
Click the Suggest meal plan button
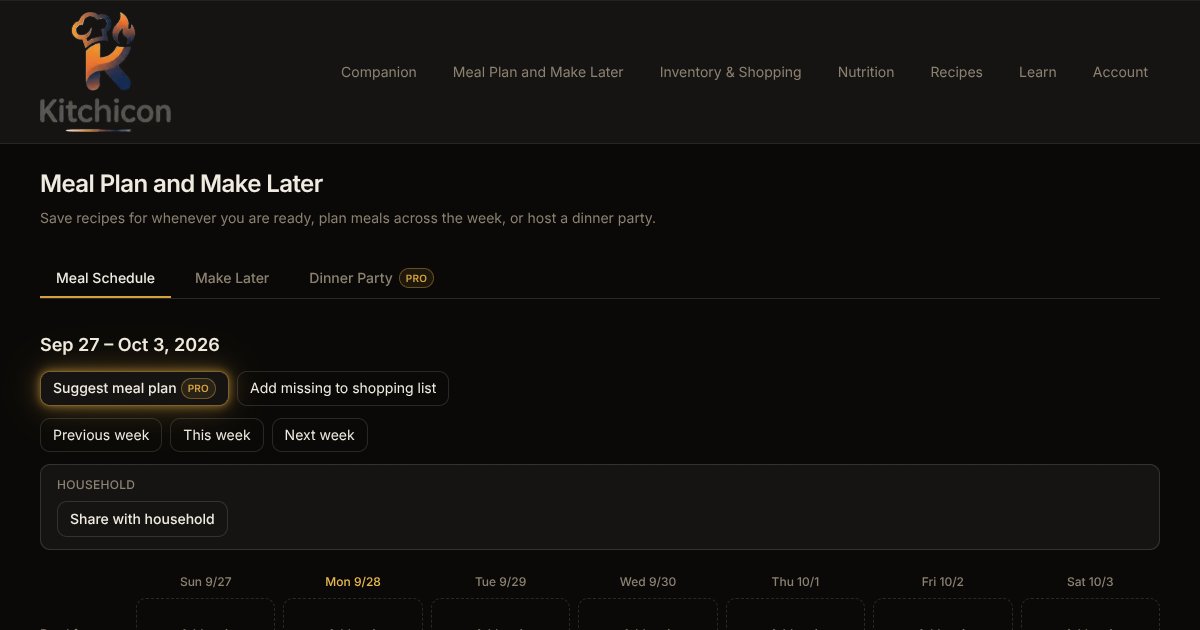[x=134, y=388]
